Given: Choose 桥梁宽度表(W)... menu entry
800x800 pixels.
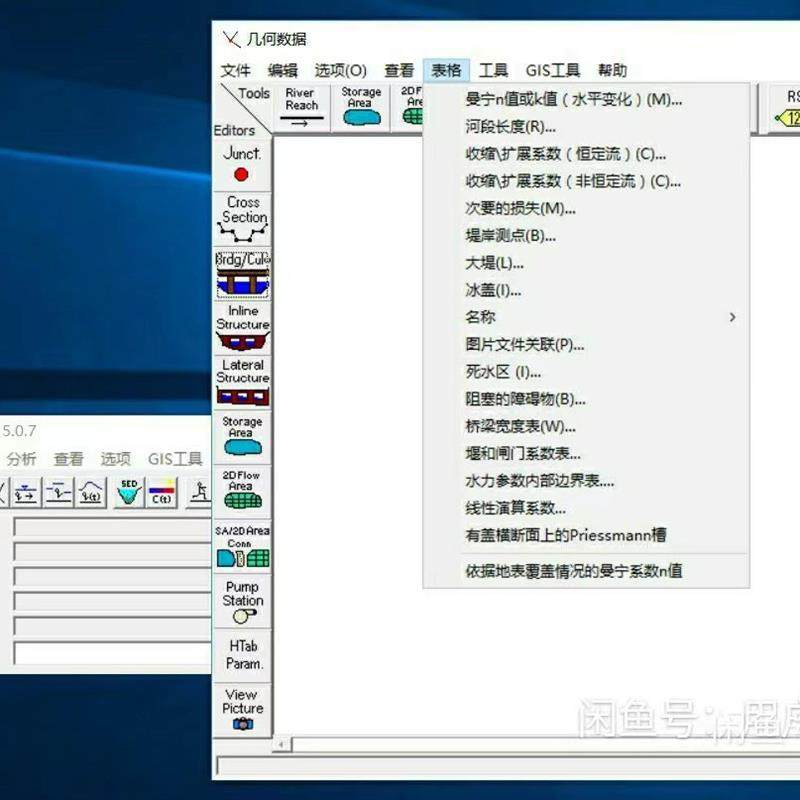Looking at the screenshot, I should point(586,427).
